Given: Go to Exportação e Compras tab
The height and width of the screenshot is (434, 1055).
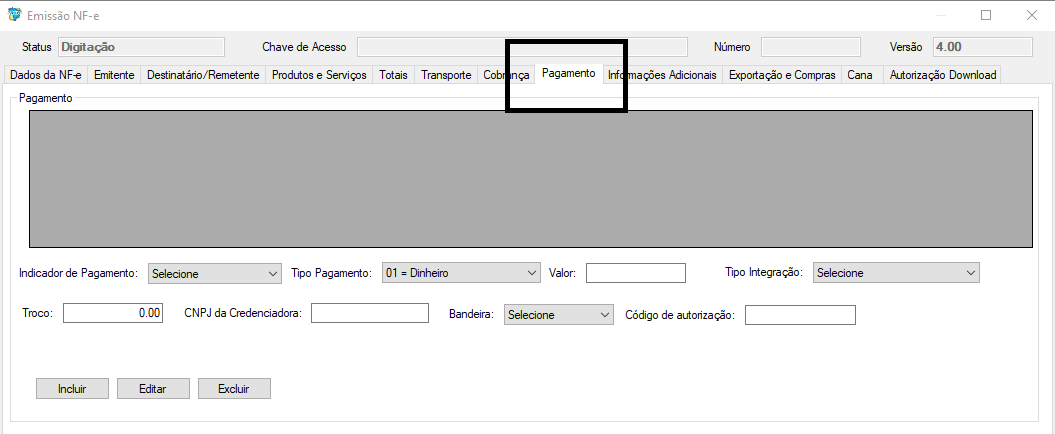Looking at the screenshot, I should (782, 75).
